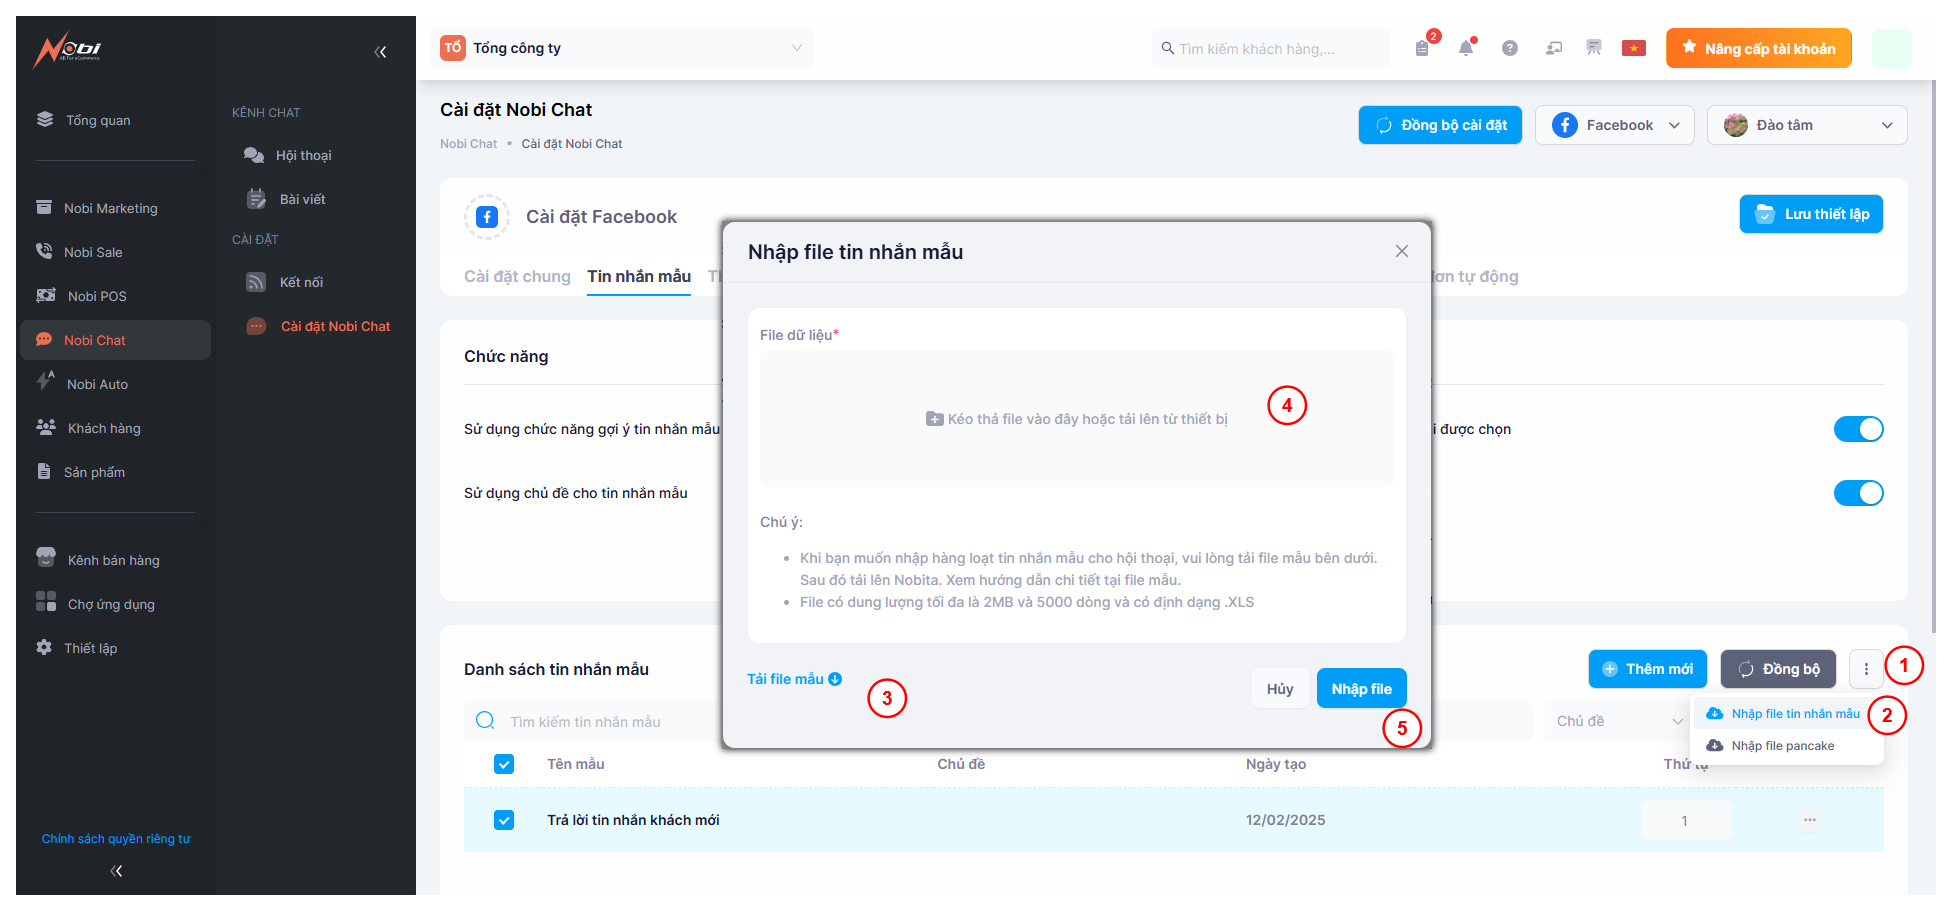Open the three-dot more options button
This screenshot has width=1950, height=909.
(x=1866, y=669)
